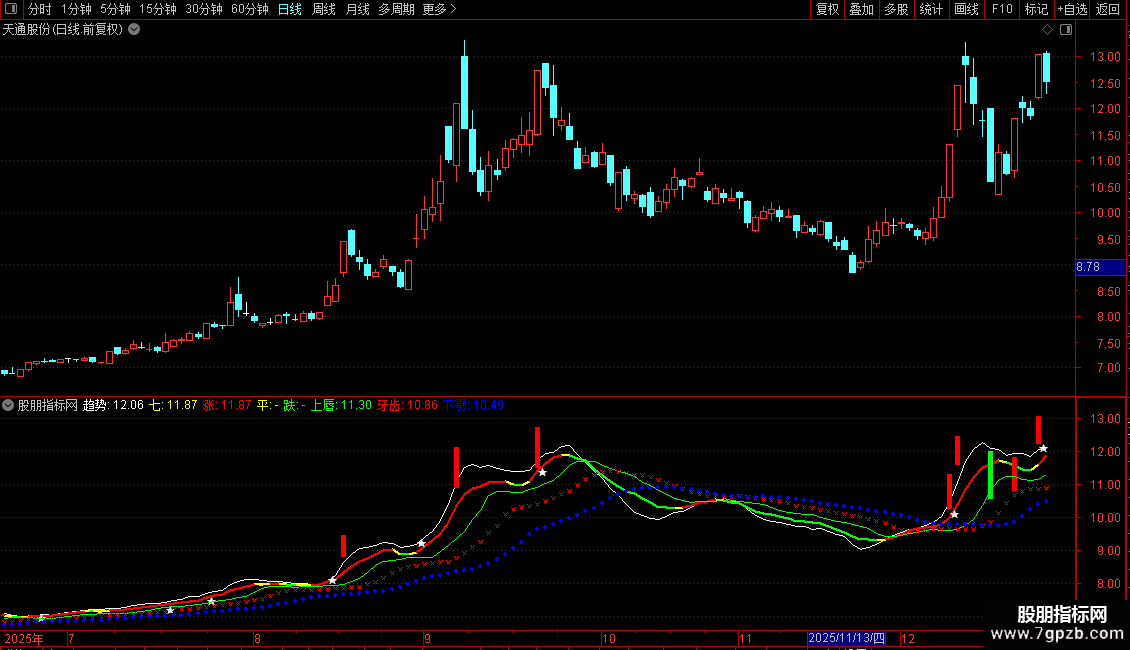Click 返回 to go back

[1108, 9]
